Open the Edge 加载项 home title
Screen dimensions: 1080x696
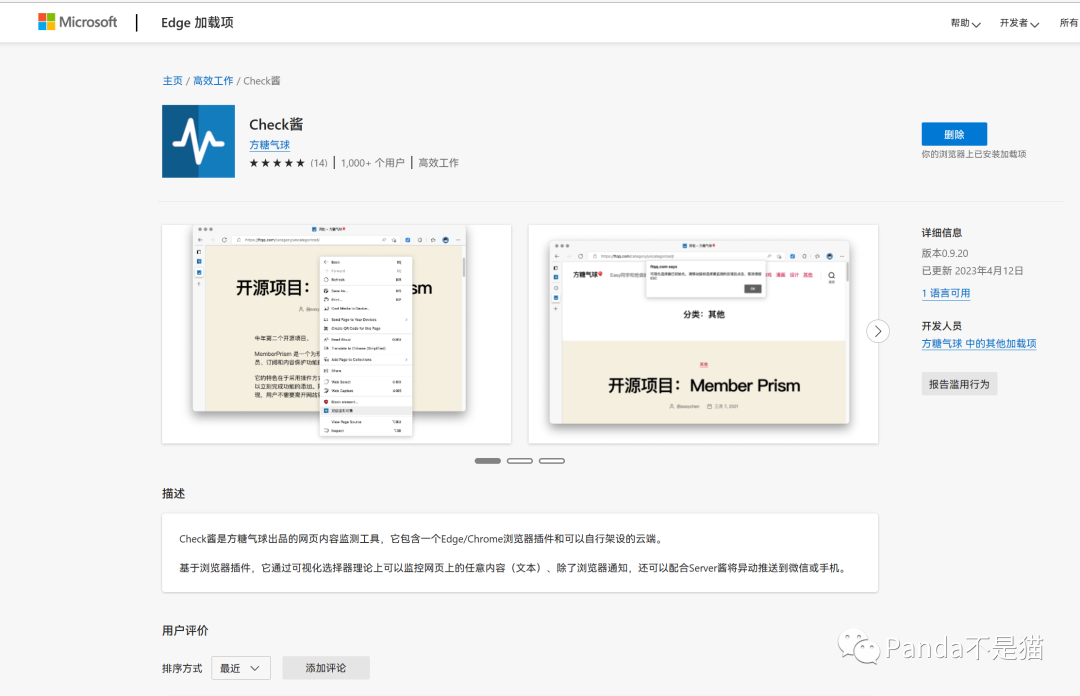tap(197, 23)
